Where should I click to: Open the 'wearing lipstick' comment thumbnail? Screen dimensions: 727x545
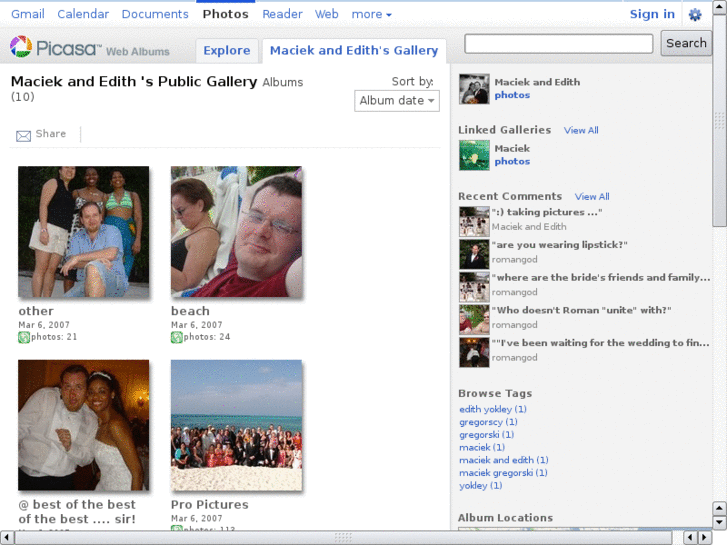[474, 254]
